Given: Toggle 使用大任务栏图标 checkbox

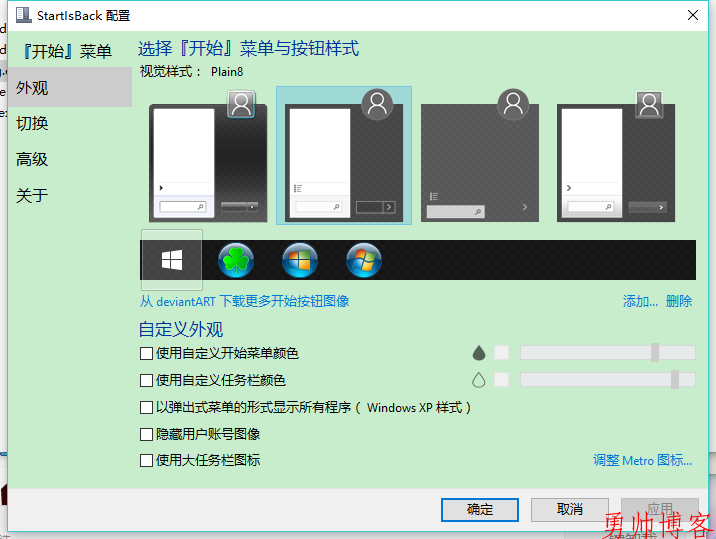Looking at the screenshot, I should tap(147, 460).
